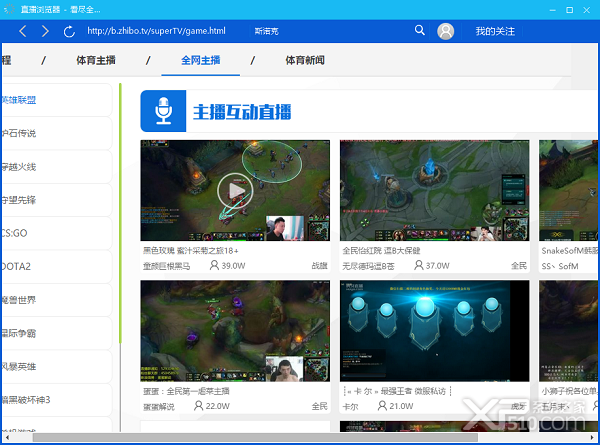Select 魔兽世界 in the sidebar
The image size is (600, 445).
[x=57, y=300]
